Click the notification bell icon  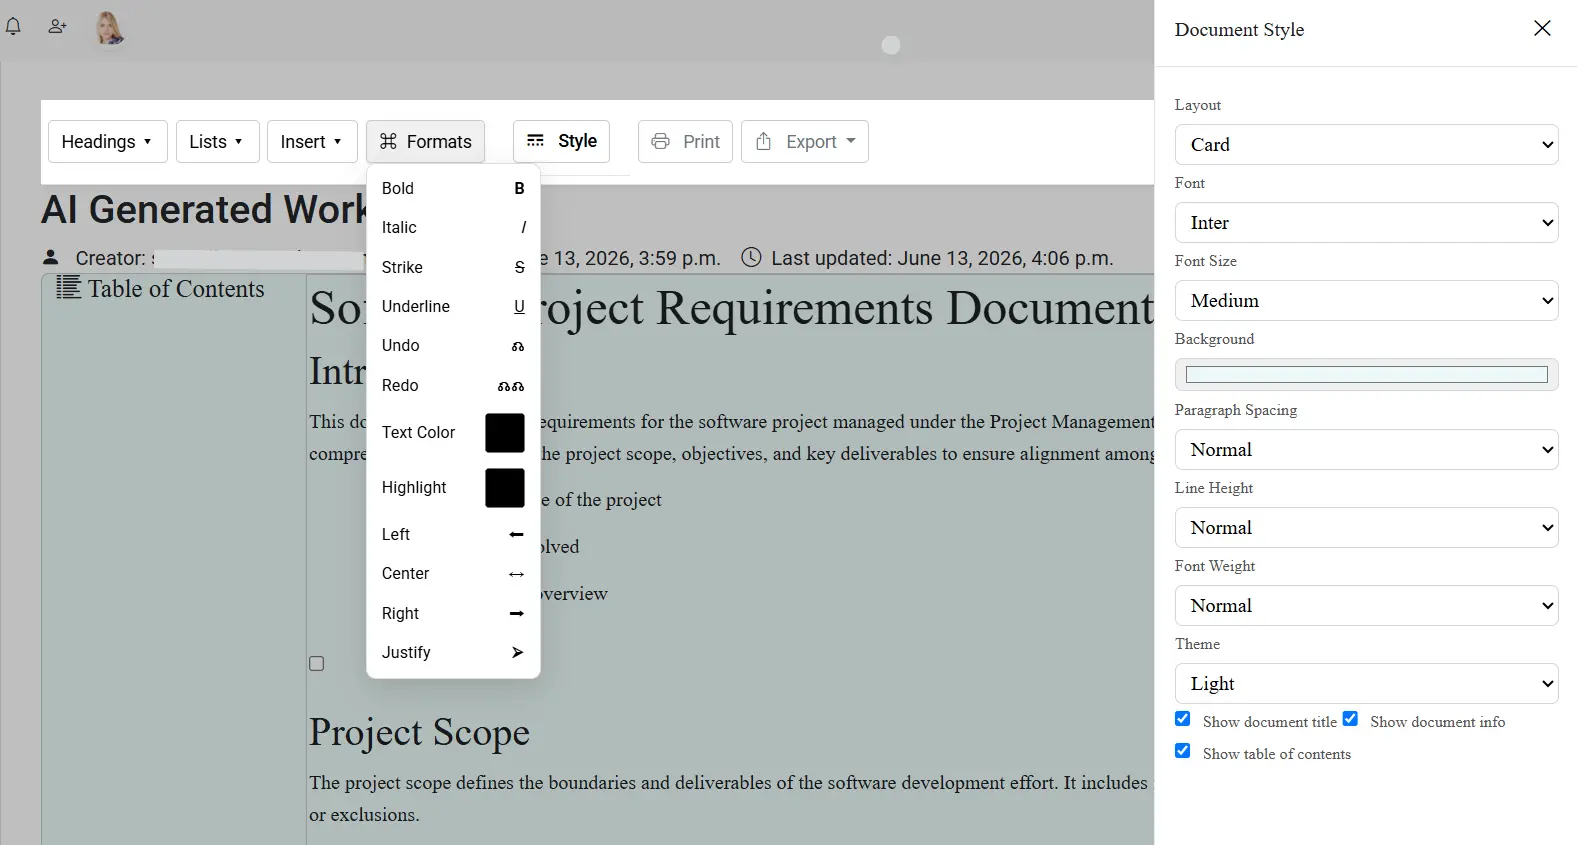(13, 27)
